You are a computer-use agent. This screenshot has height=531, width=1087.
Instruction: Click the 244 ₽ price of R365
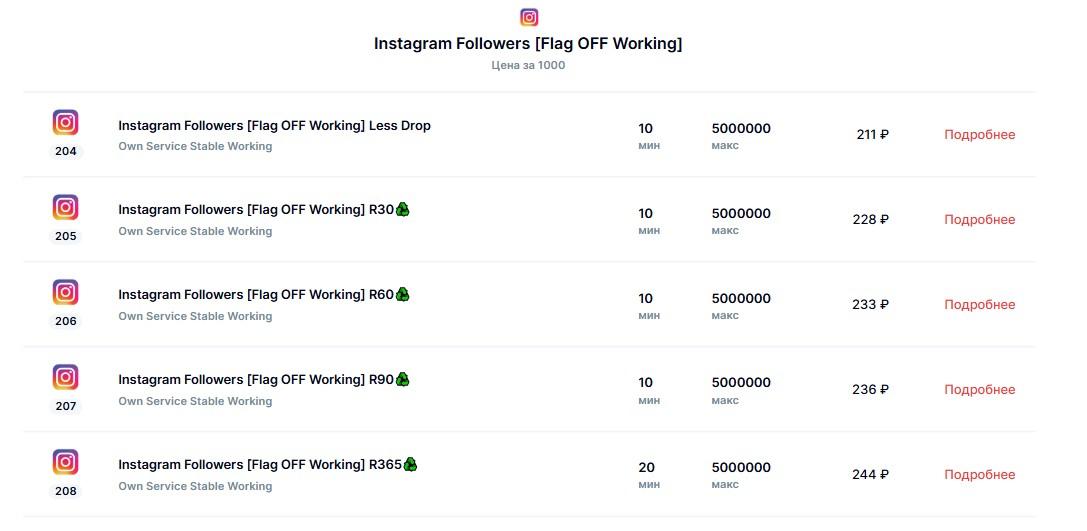tap(870, 475)
